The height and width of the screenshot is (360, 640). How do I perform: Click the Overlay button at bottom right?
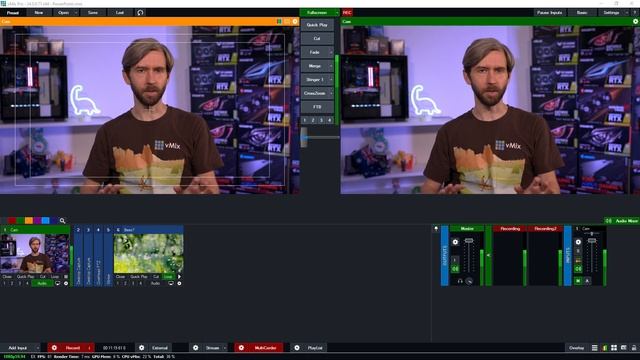coord(576,348)
